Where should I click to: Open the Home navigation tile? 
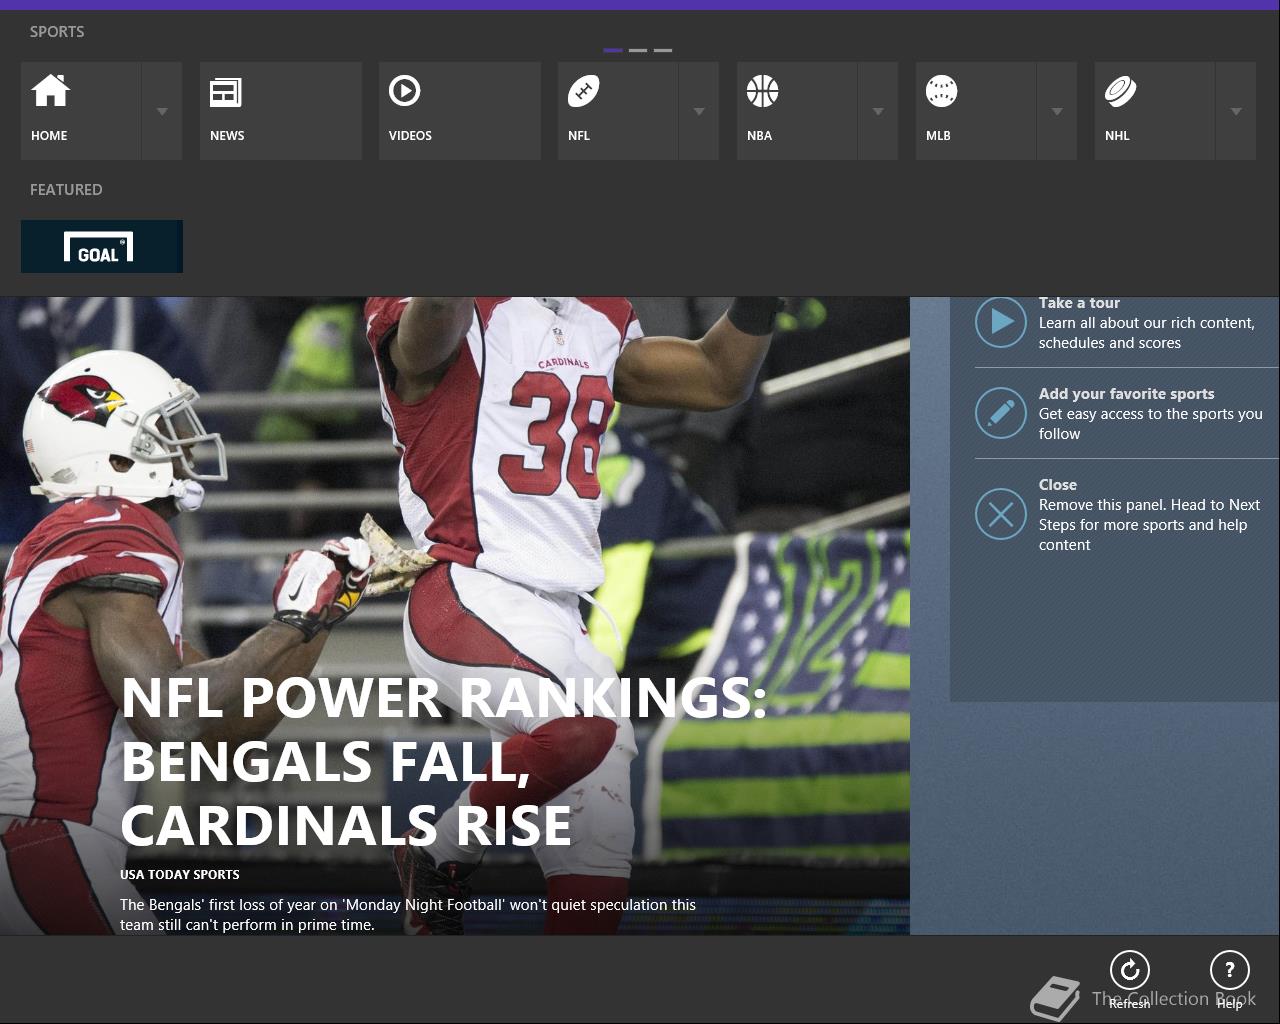click(81, 111)
